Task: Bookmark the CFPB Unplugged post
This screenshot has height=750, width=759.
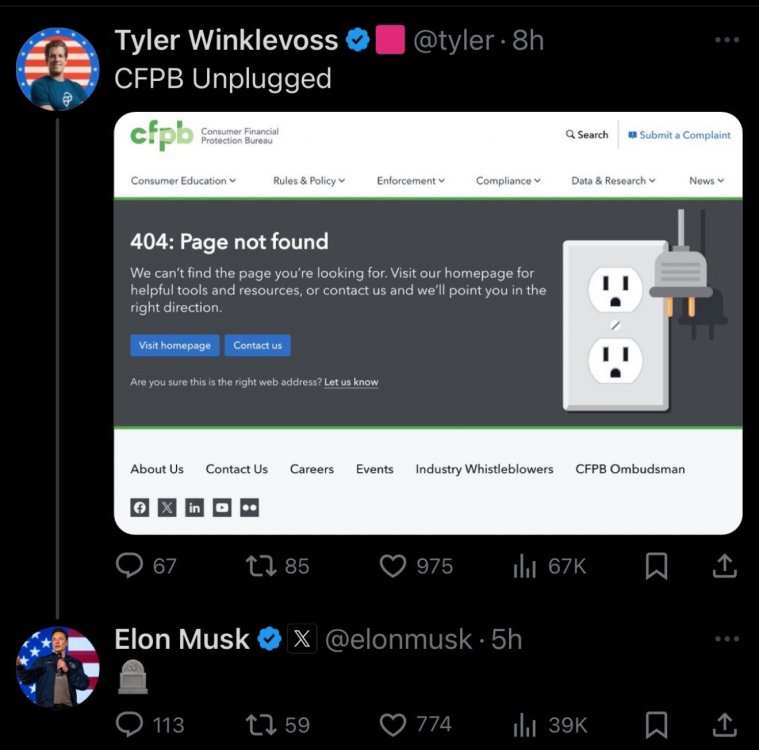Action: point(656,566)
